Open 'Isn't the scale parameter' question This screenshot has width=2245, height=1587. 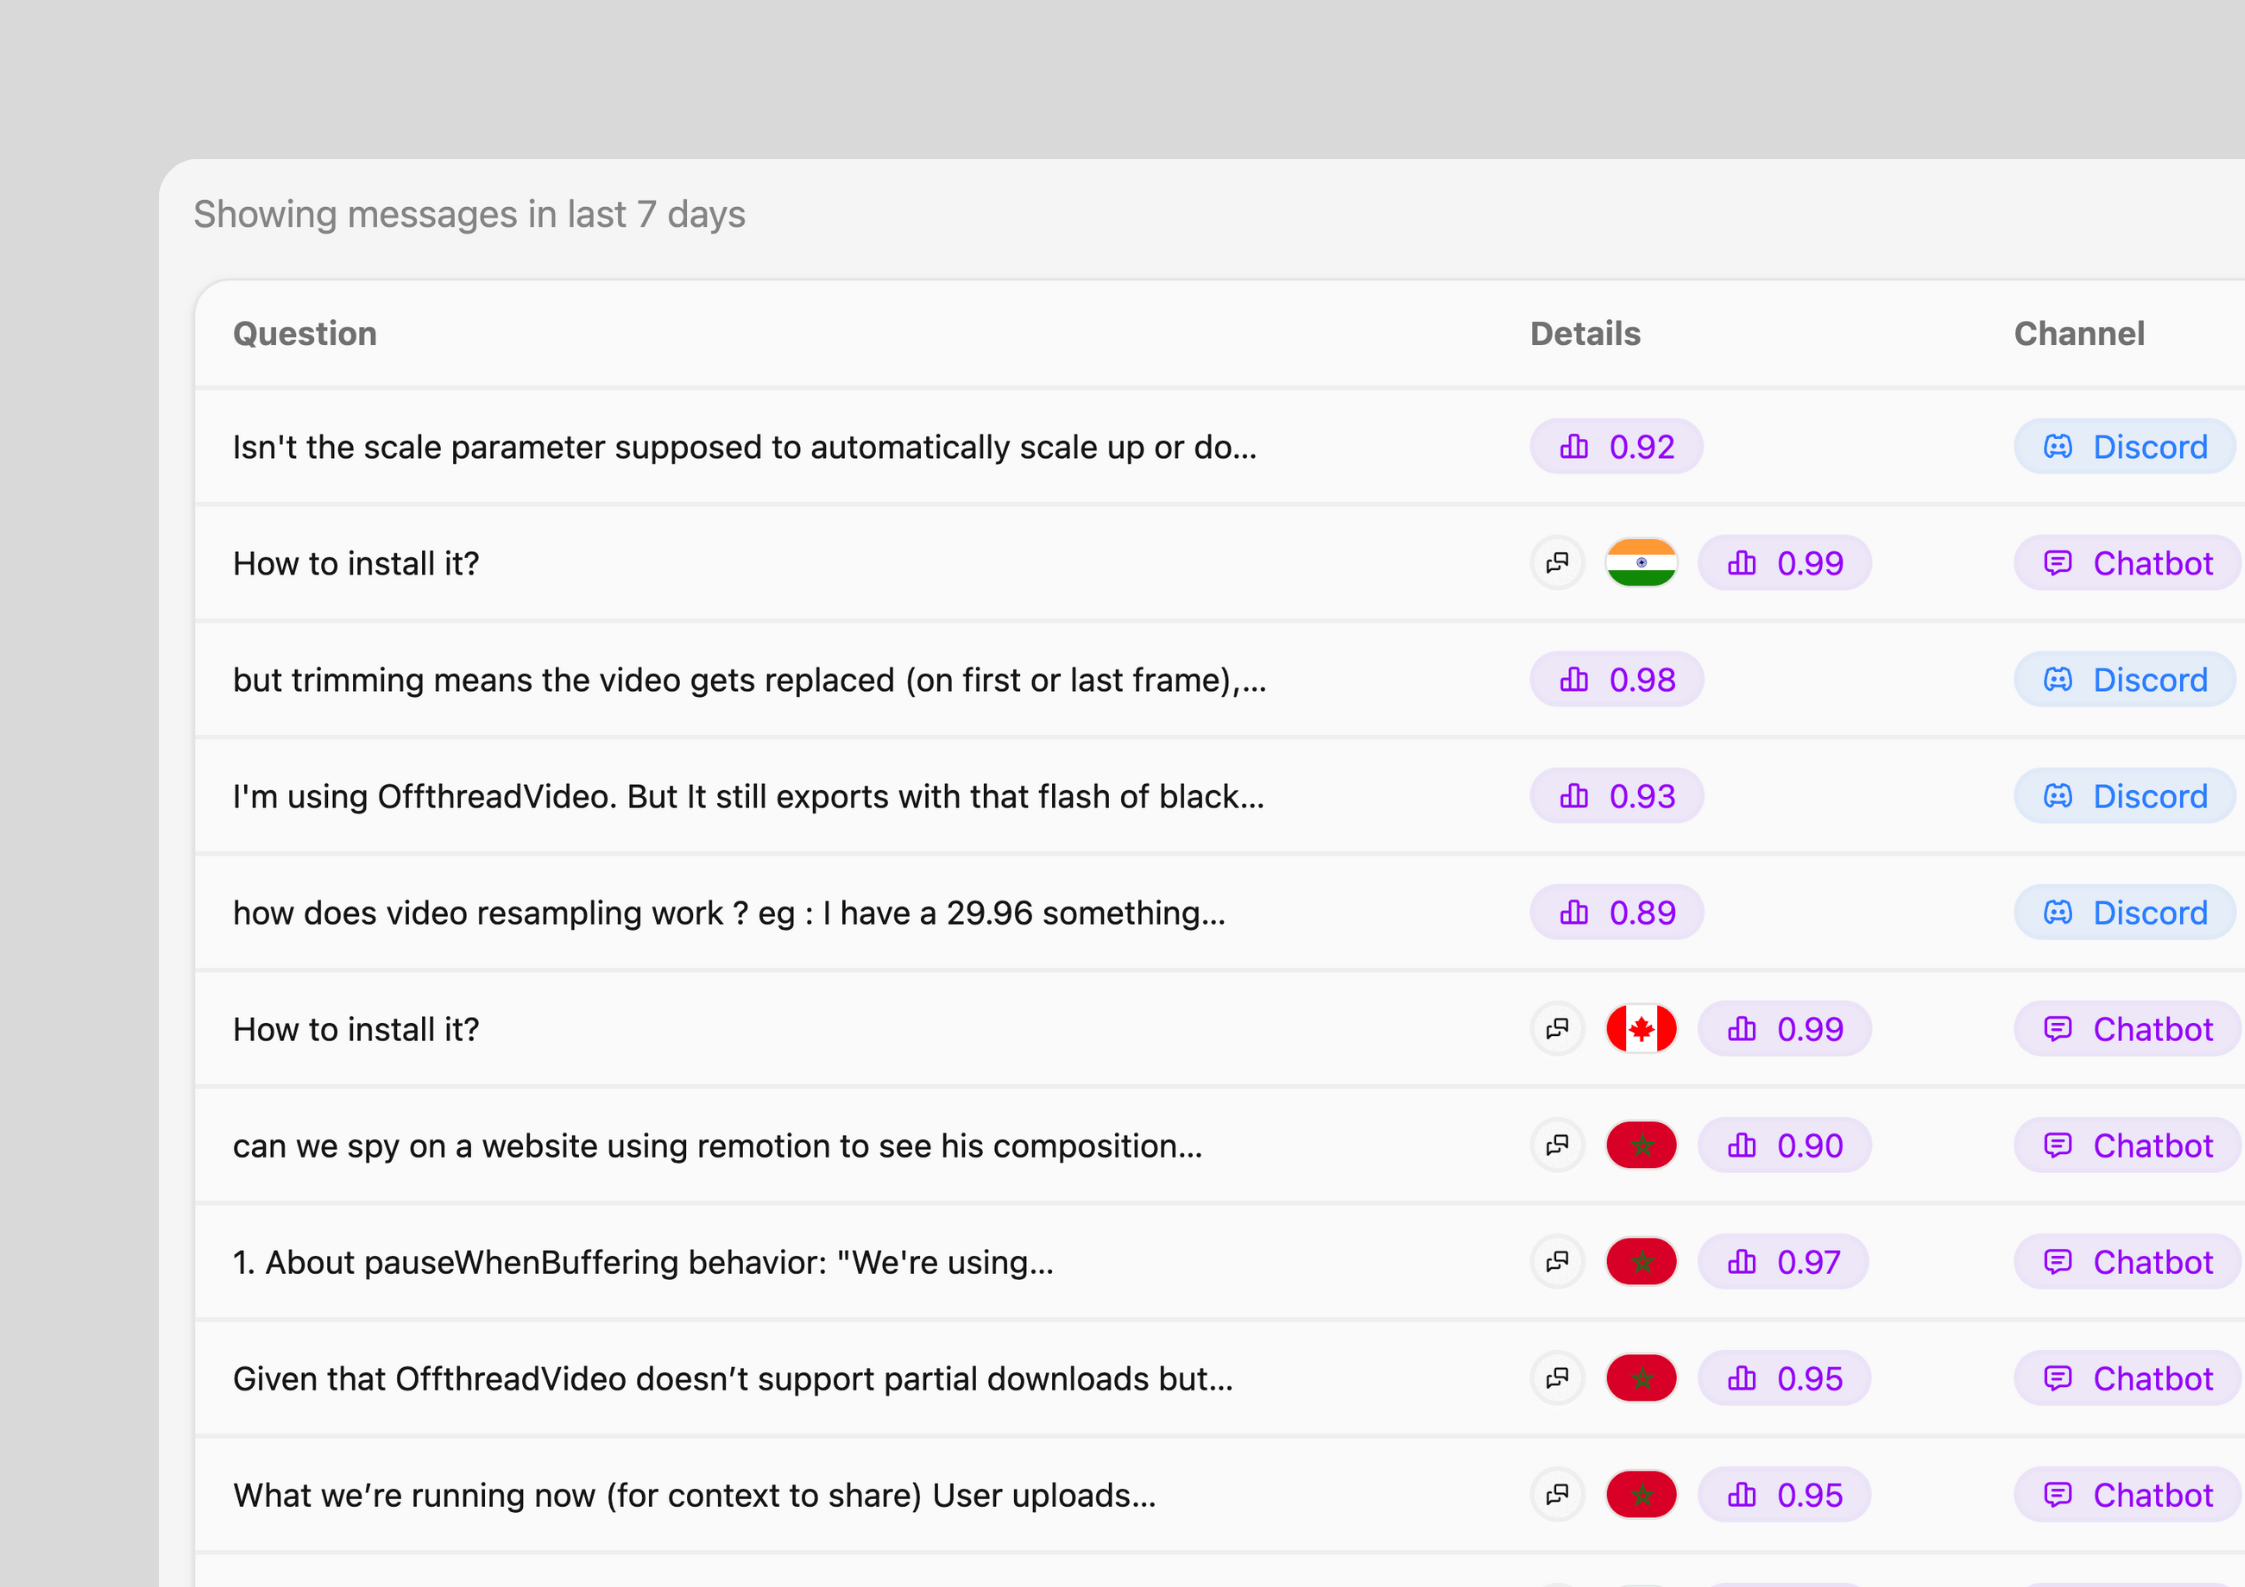[x=744, y=447]
